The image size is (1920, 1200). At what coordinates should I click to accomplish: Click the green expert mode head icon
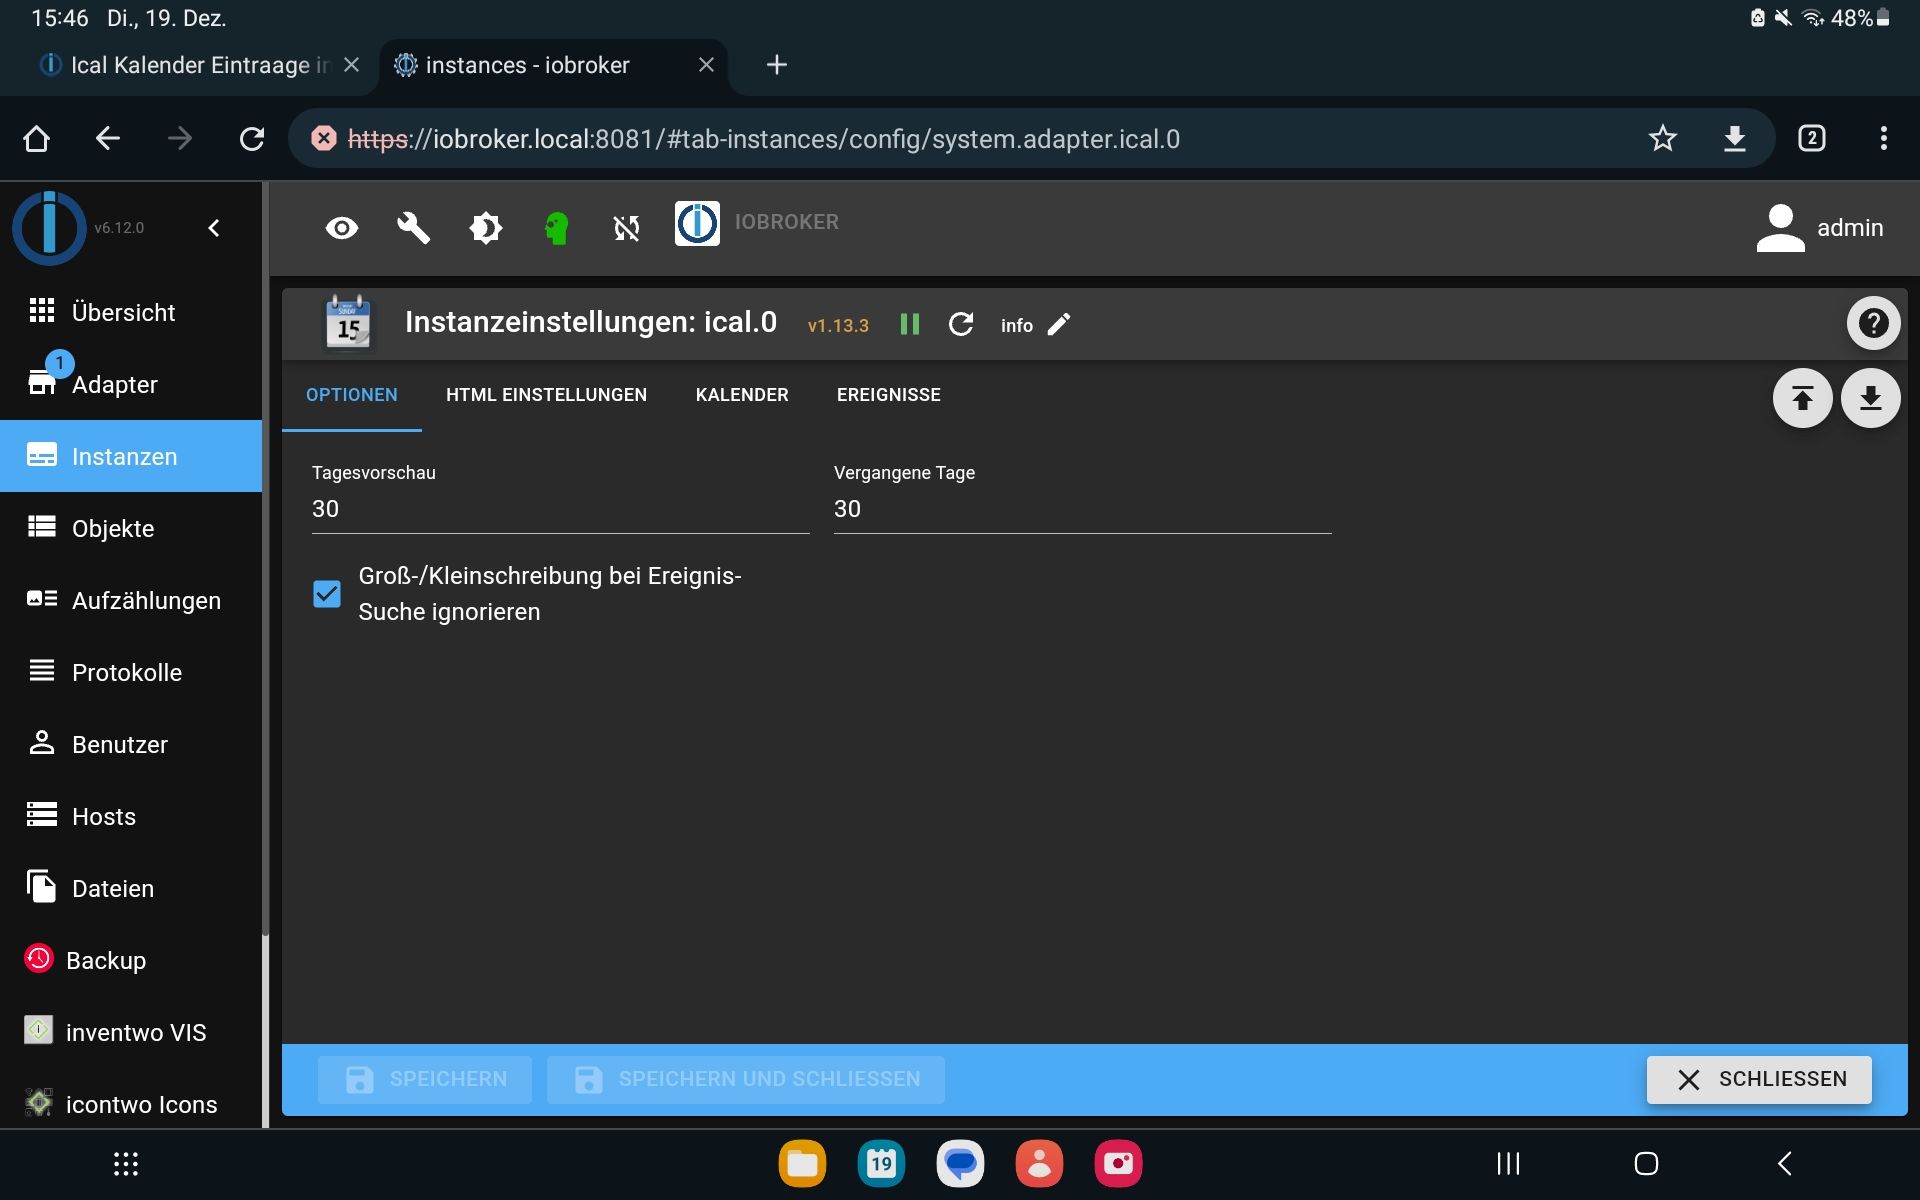pos(557,228)
